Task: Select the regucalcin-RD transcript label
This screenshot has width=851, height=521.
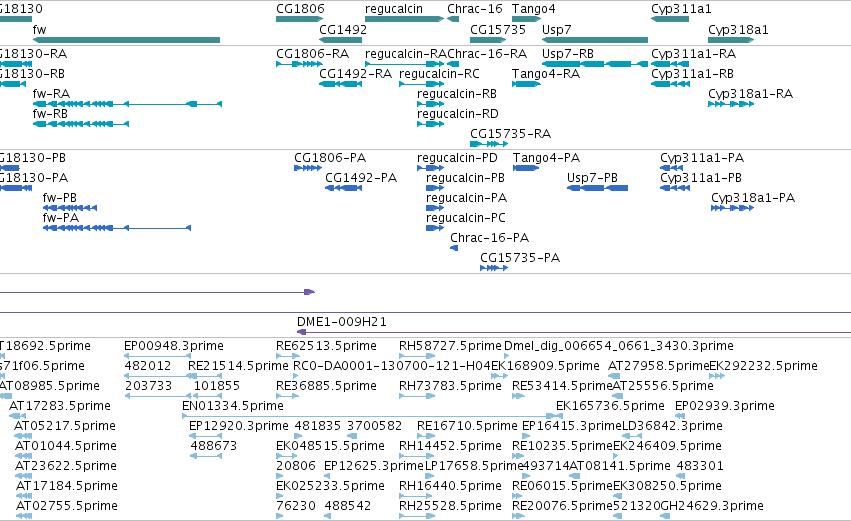Action: point(458,113)
